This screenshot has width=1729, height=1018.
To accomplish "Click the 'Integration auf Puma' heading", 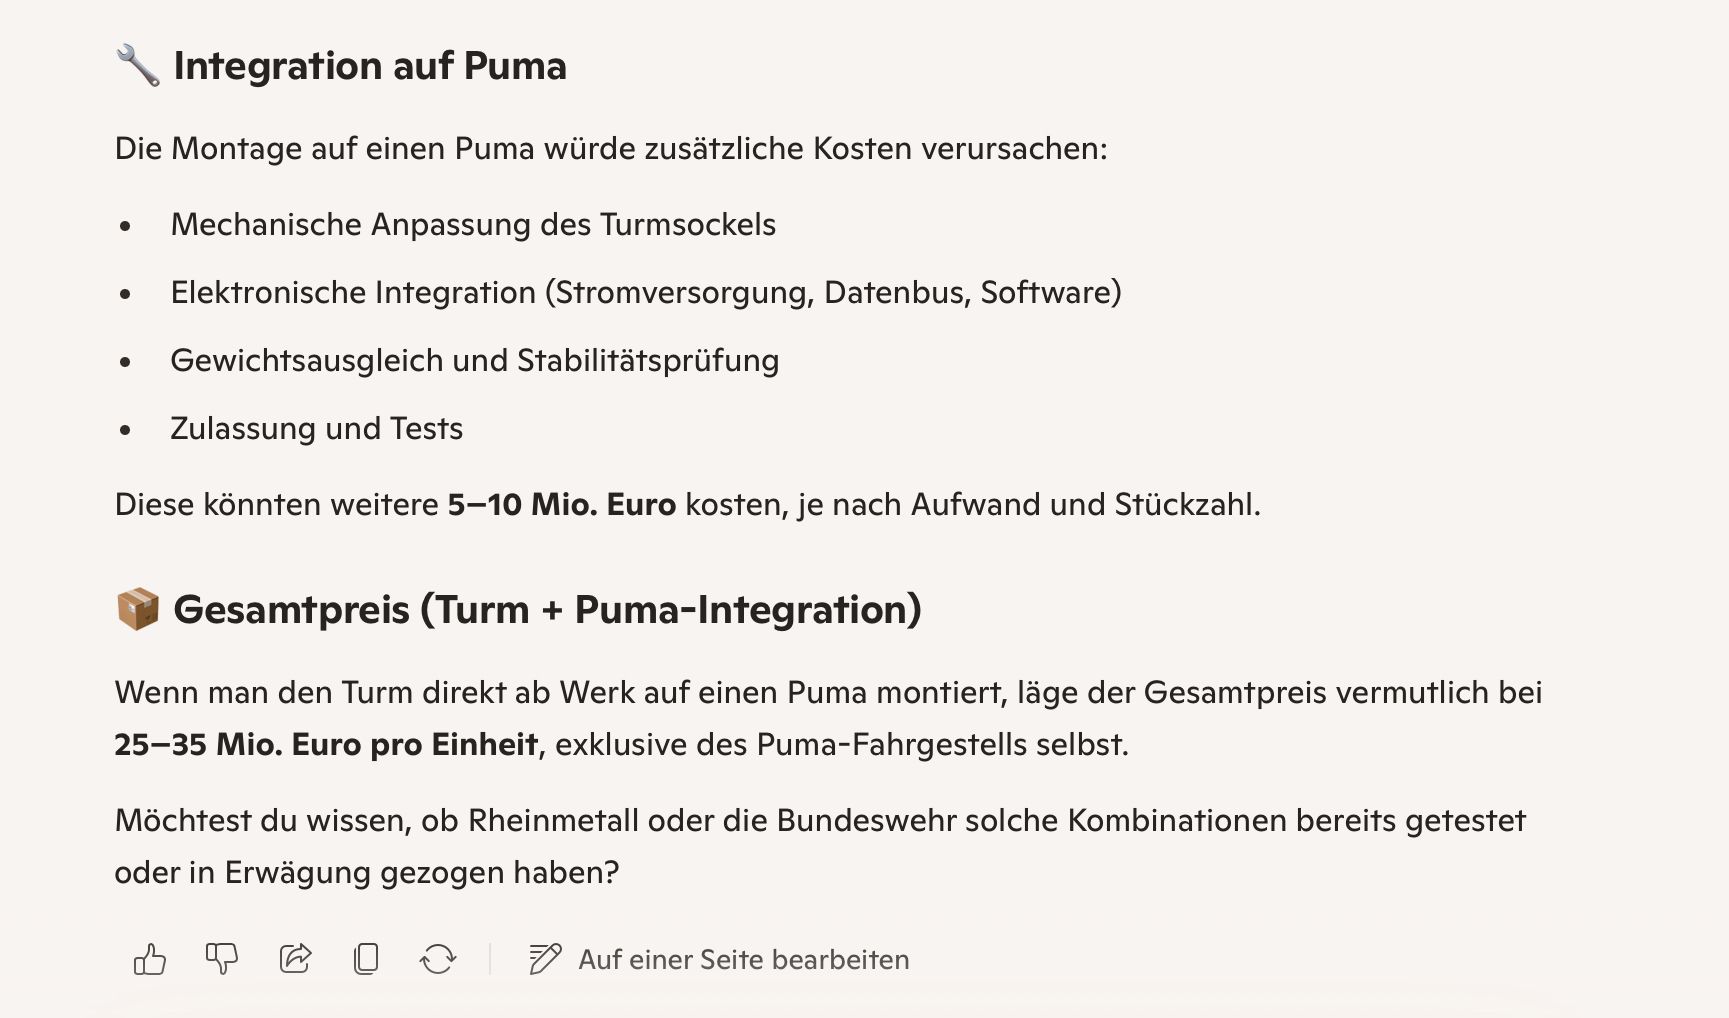I will (x=370, y=66).
